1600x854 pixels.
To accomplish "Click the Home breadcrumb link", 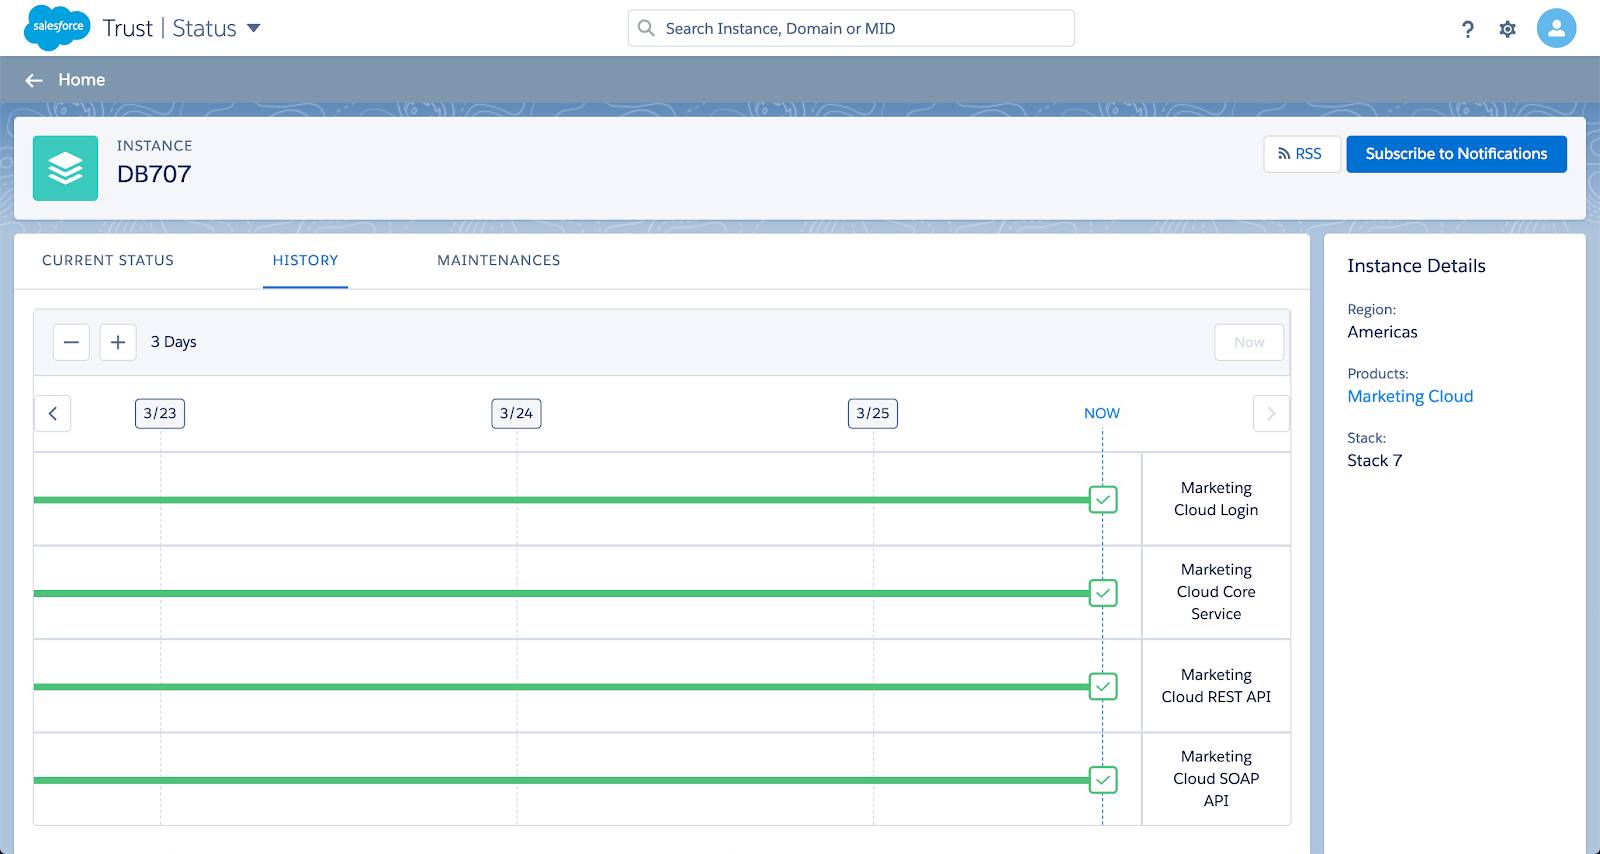I will [x=81, y=80].
